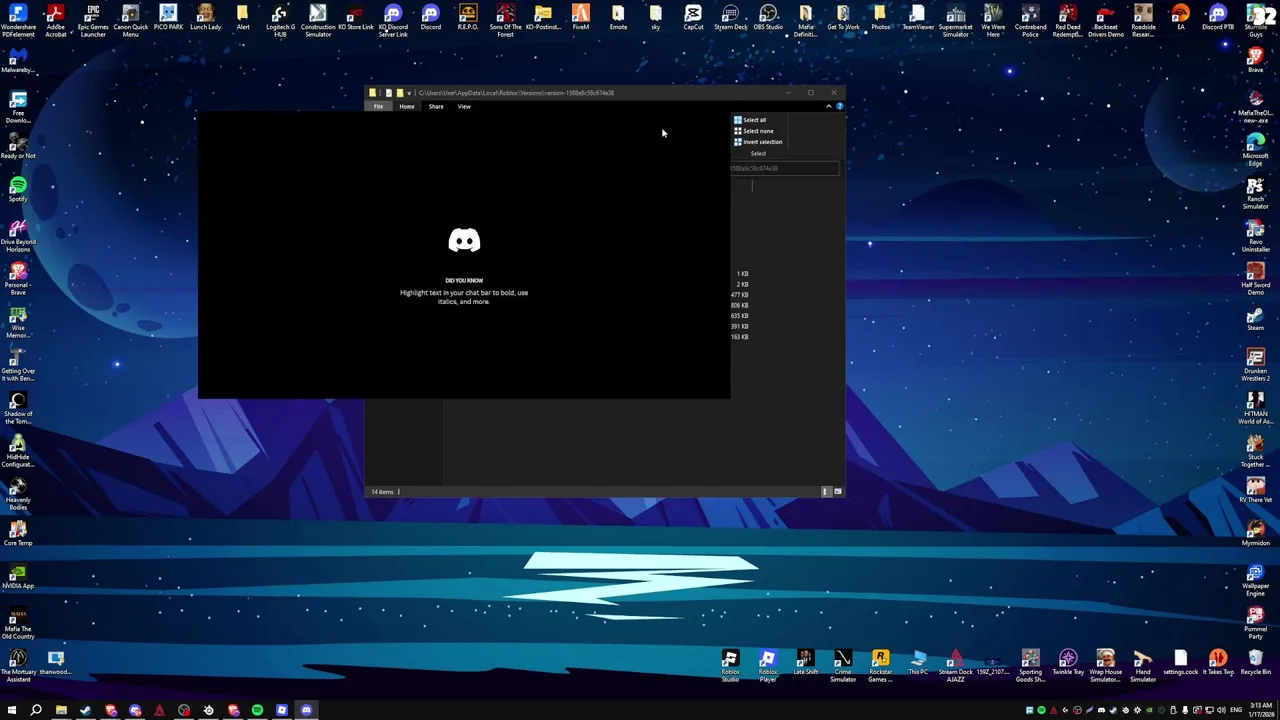Open File Explorer from the taskbar

tap(61, 710)
